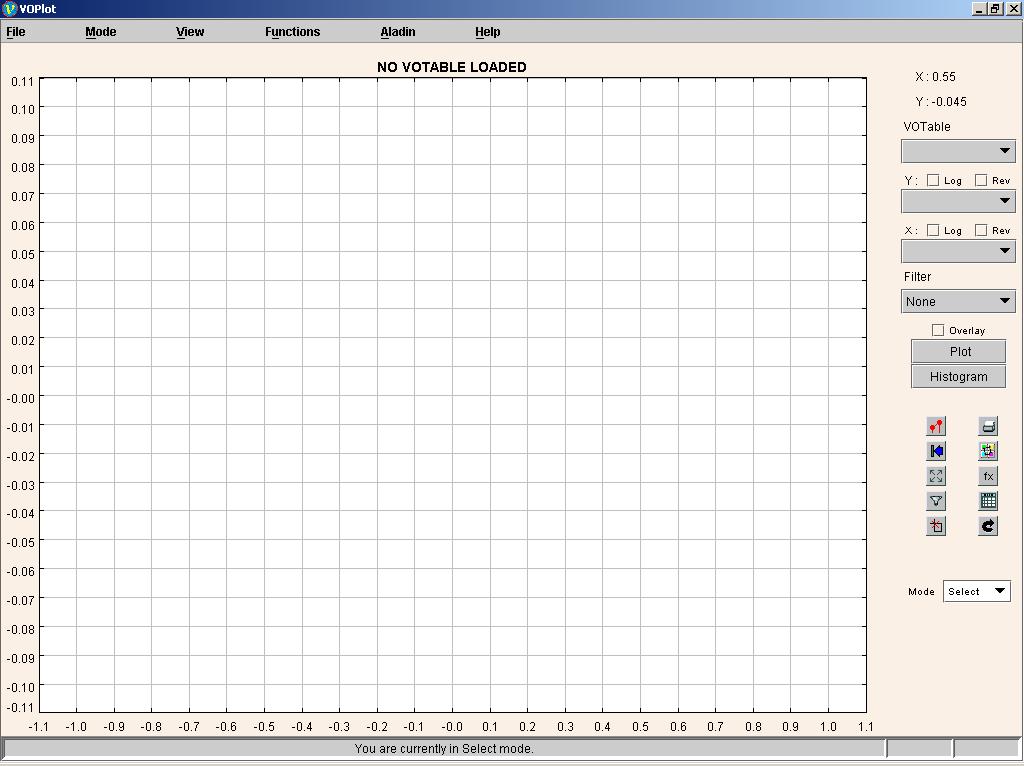
Task: Open the Functions menu
Action: (292, 32)
